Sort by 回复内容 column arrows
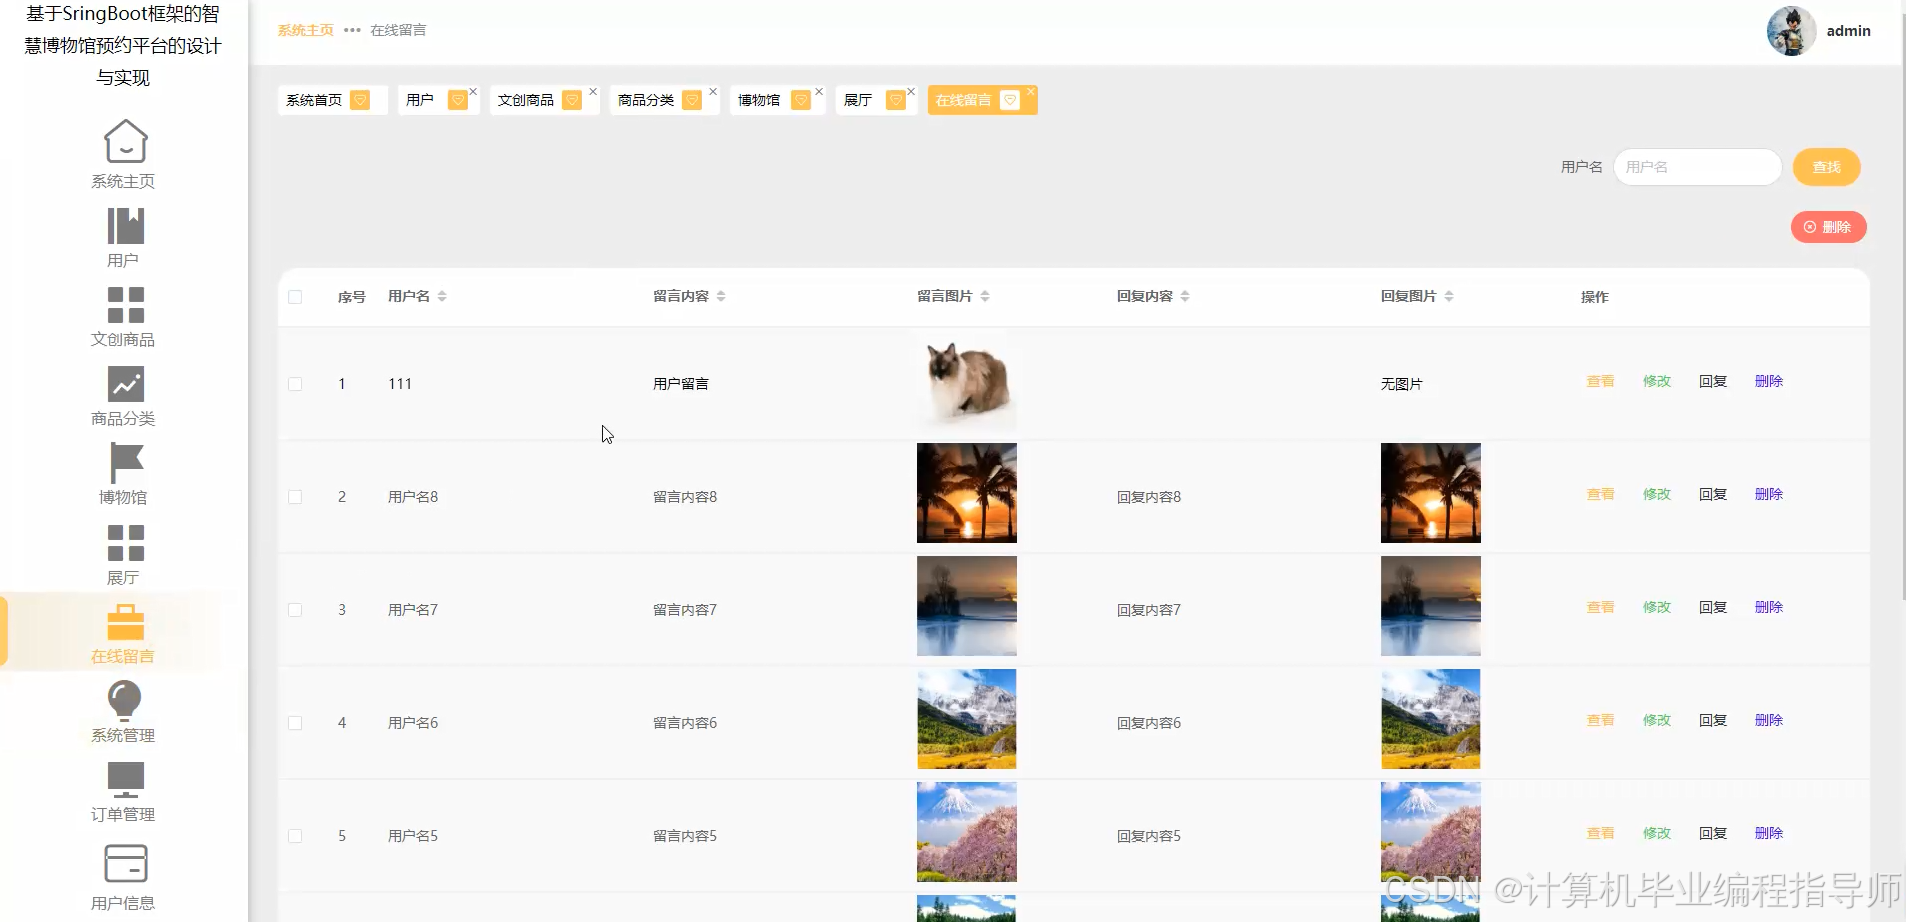This screenshot has height=922, width=1906. click(1185, 296)
